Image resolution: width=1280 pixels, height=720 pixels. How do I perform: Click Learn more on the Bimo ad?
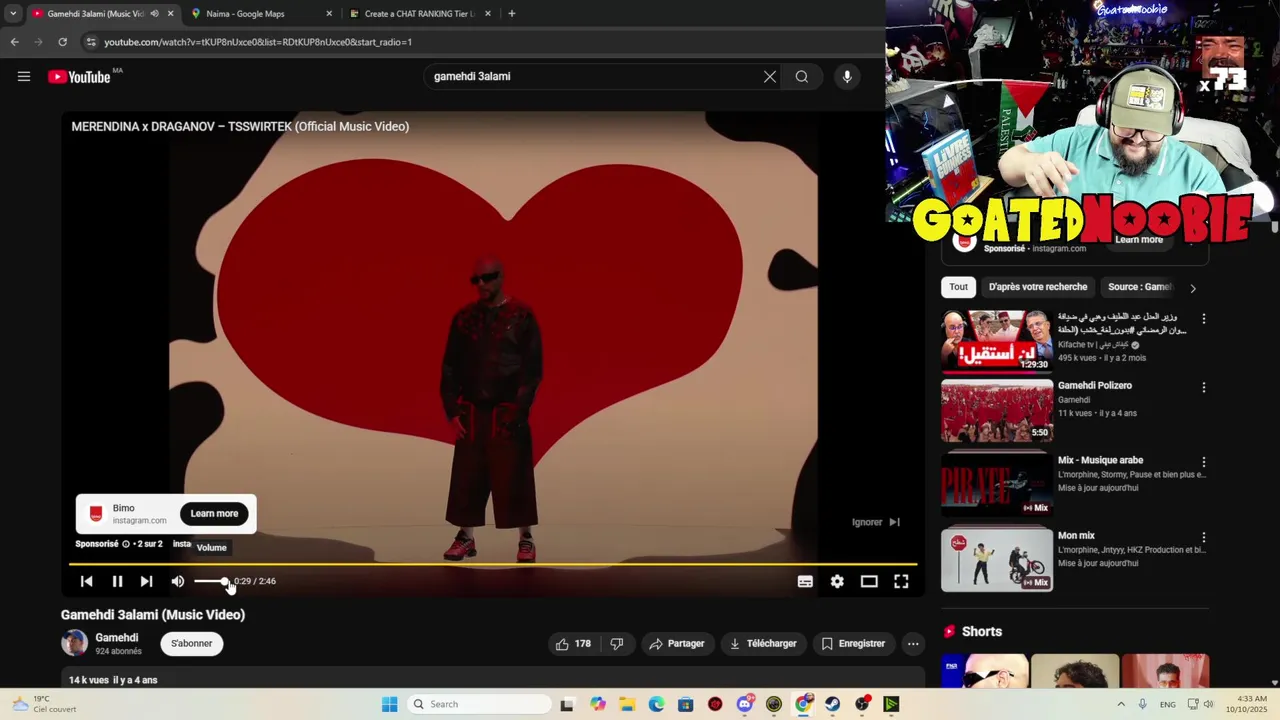click(x=215, y=514)
